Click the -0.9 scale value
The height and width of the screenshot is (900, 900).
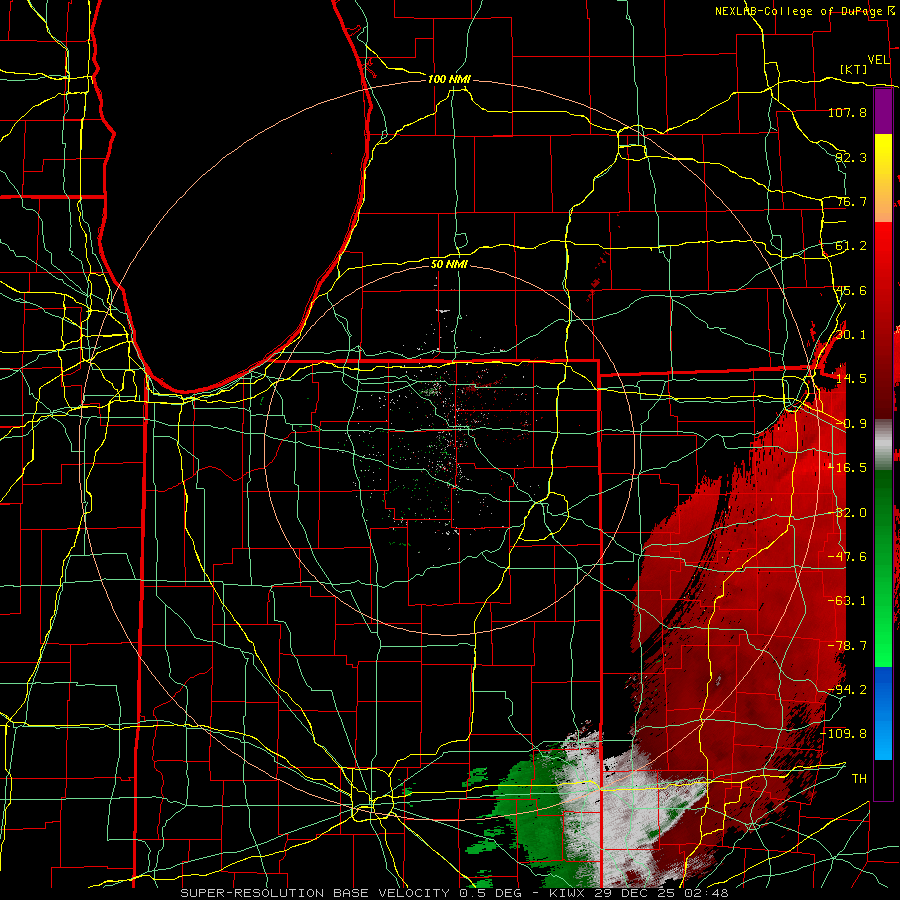[851, 424]
